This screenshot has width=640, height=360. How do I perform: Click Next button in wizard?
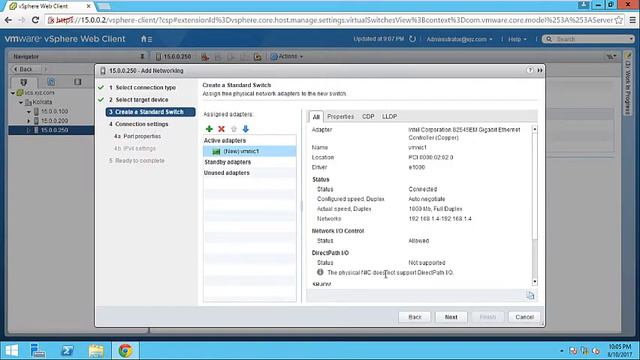(x=451, y=317)
